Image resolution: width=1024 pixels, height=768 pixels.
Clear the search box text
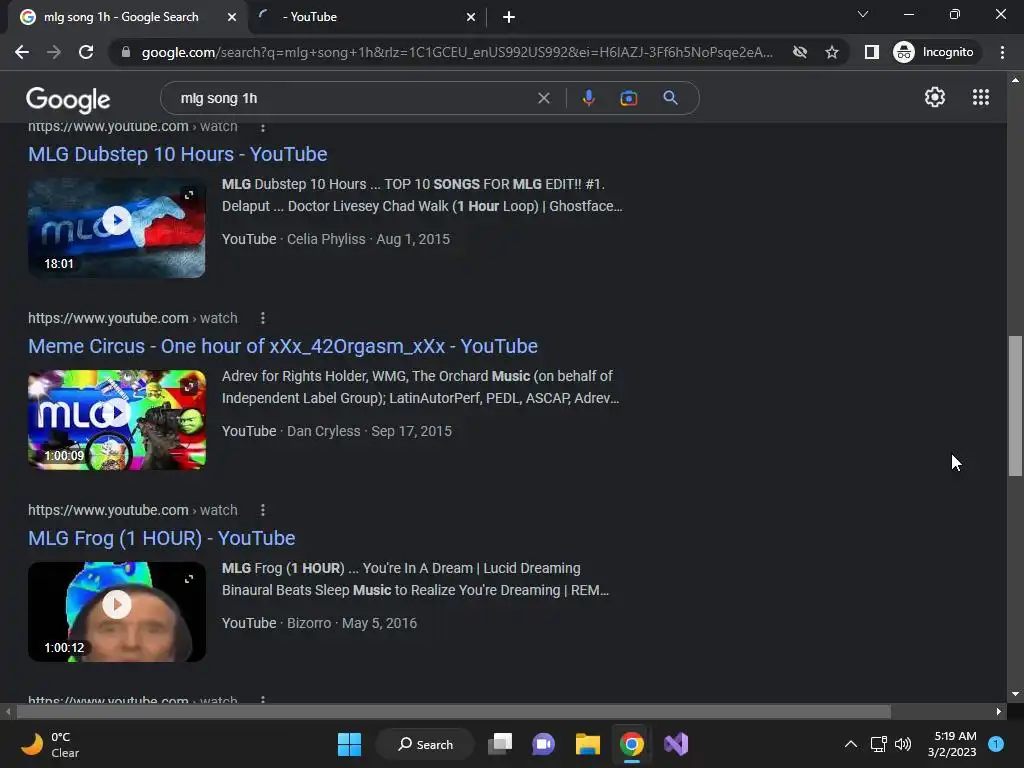543,99
